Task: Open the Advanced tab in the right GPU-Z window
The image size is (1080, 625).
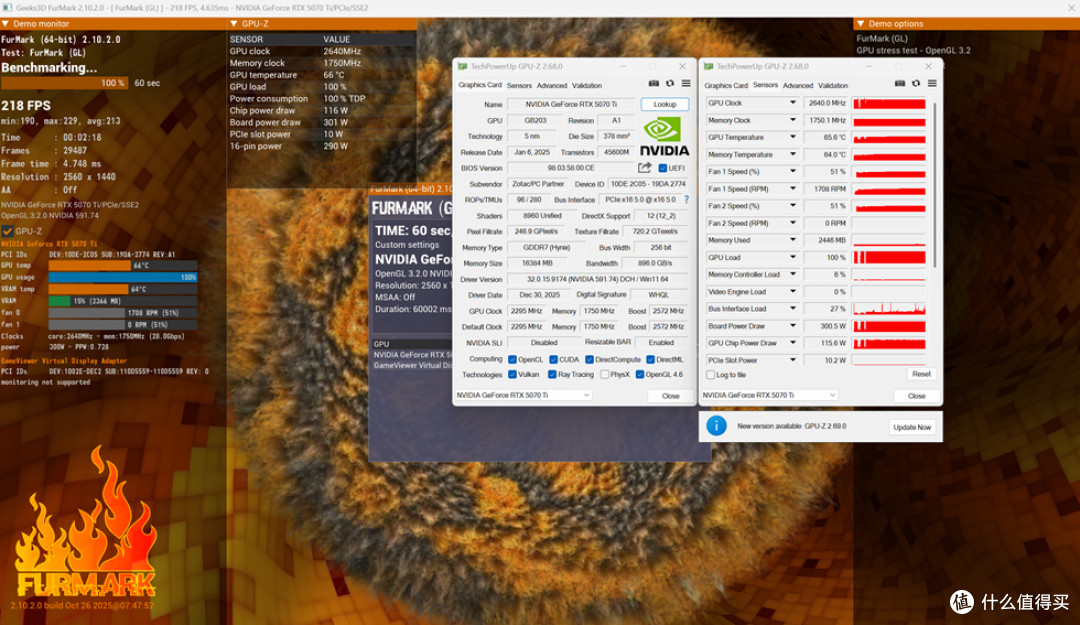Action: coord(798,85)
